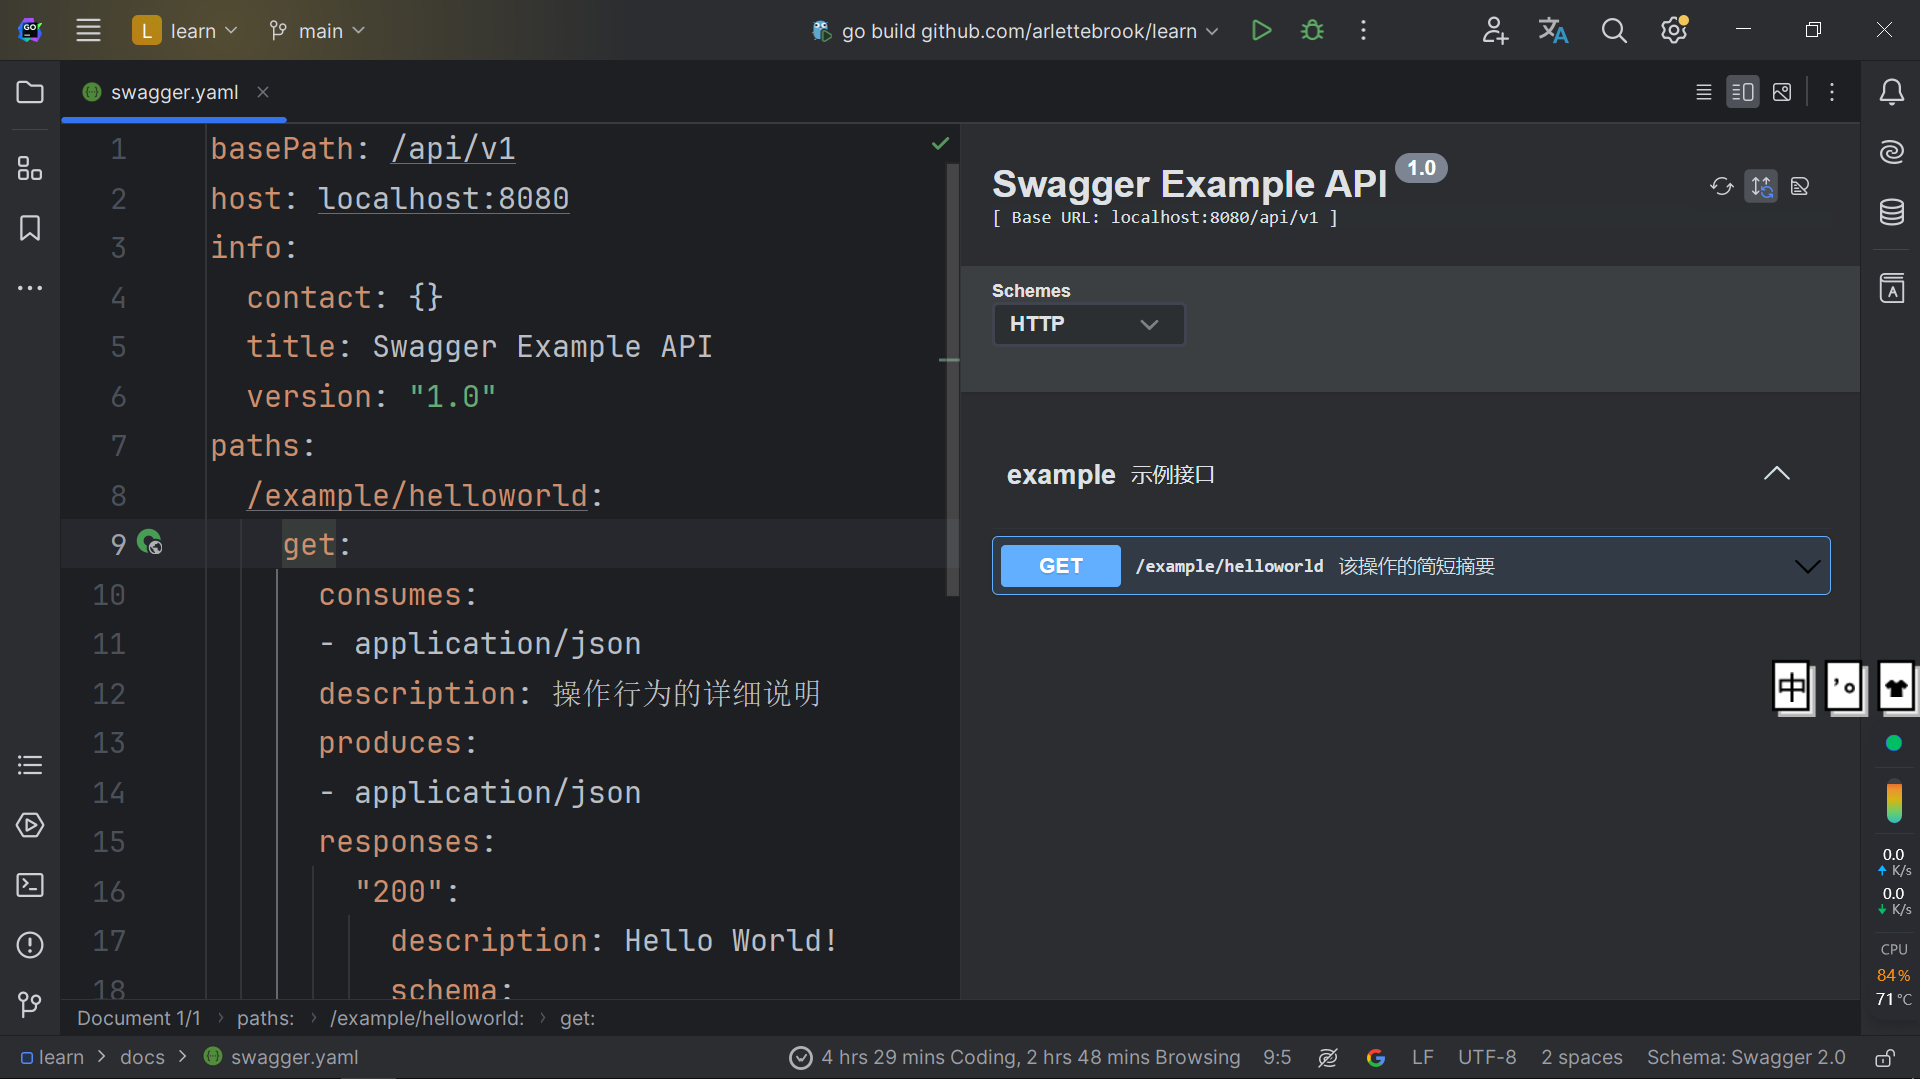Switch to preview-only view mode
The image size is (1920, 1079).
1782,92
